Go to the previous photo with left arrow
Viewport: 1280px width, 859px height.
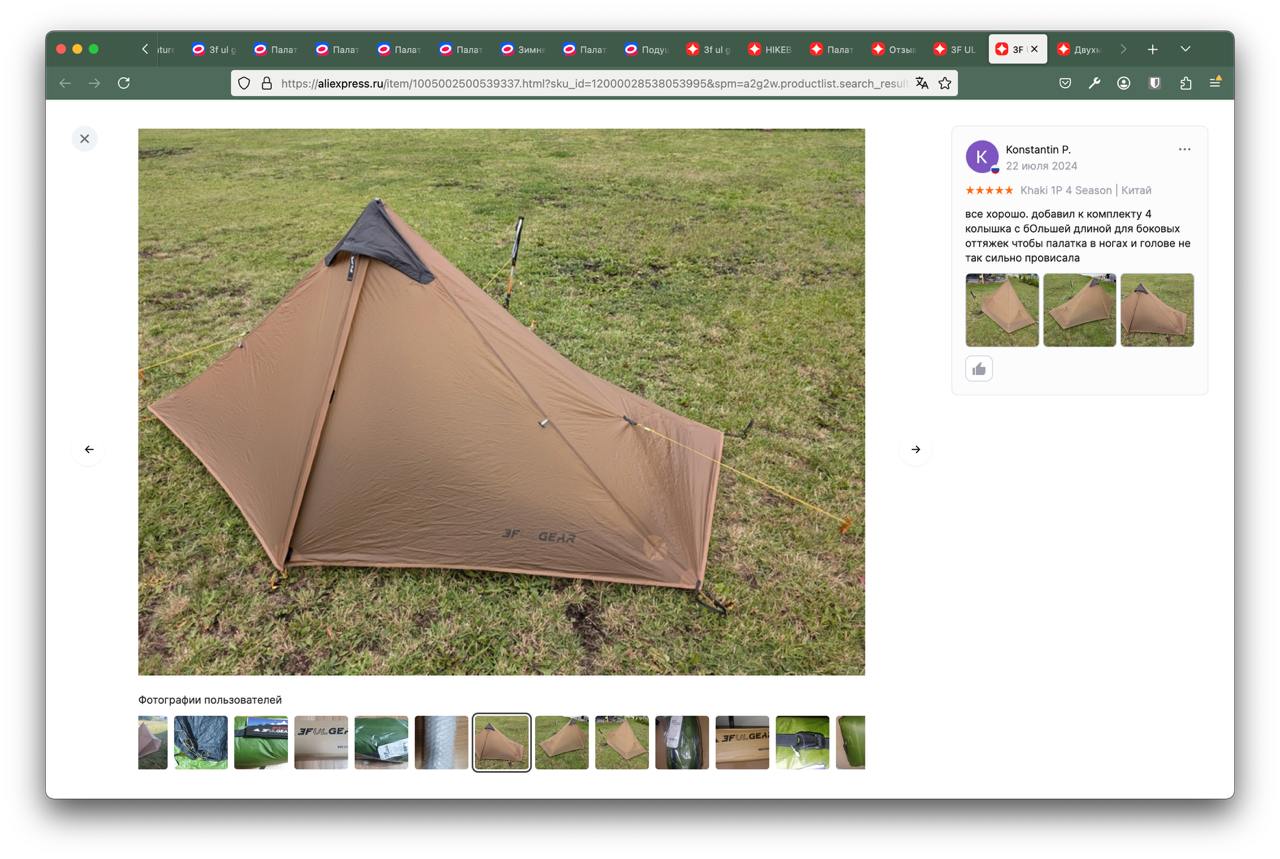point(89,450)
